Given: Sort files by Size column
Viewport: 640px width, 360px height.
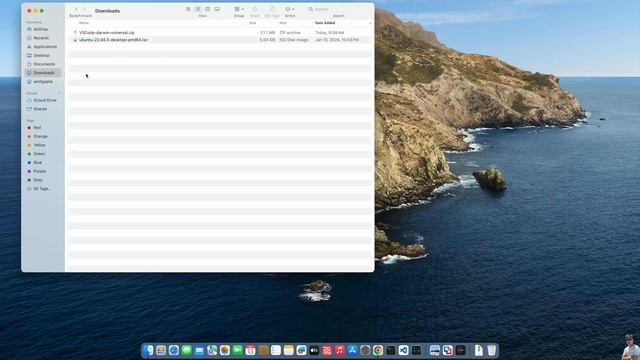Looking at the screenshot, I should (x=253, y=23).
